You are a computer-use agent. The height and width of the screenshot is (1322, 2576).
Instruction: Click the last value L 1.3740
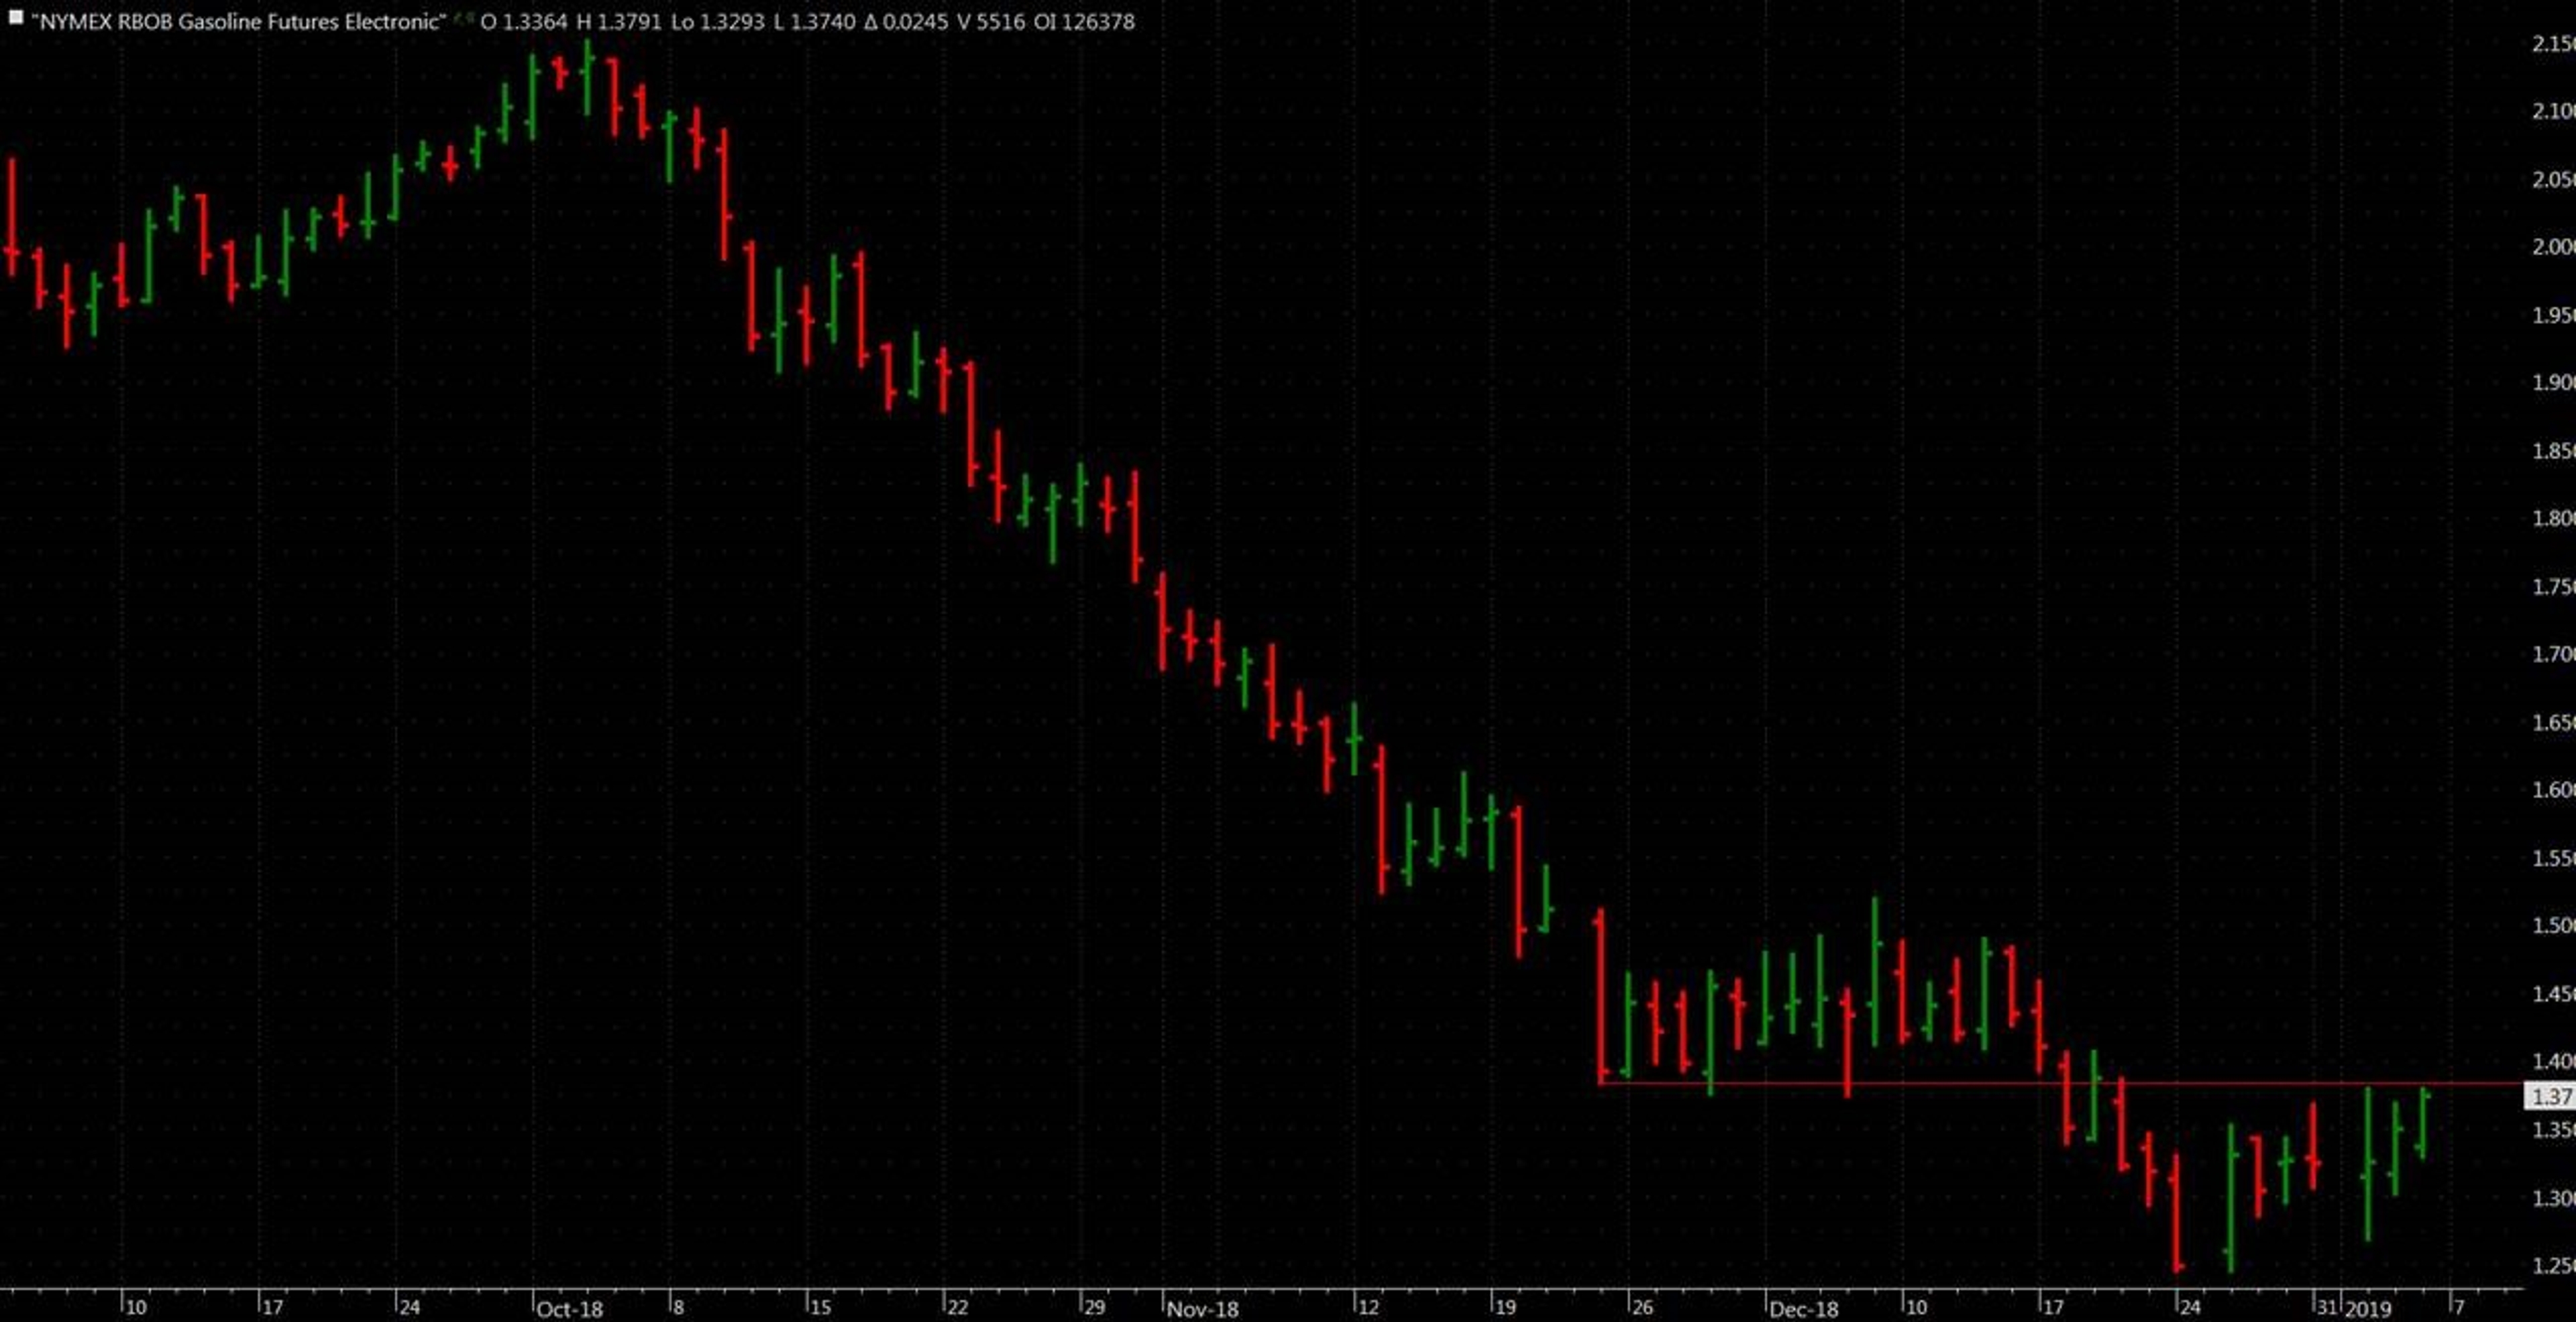(x=815, y=21)
